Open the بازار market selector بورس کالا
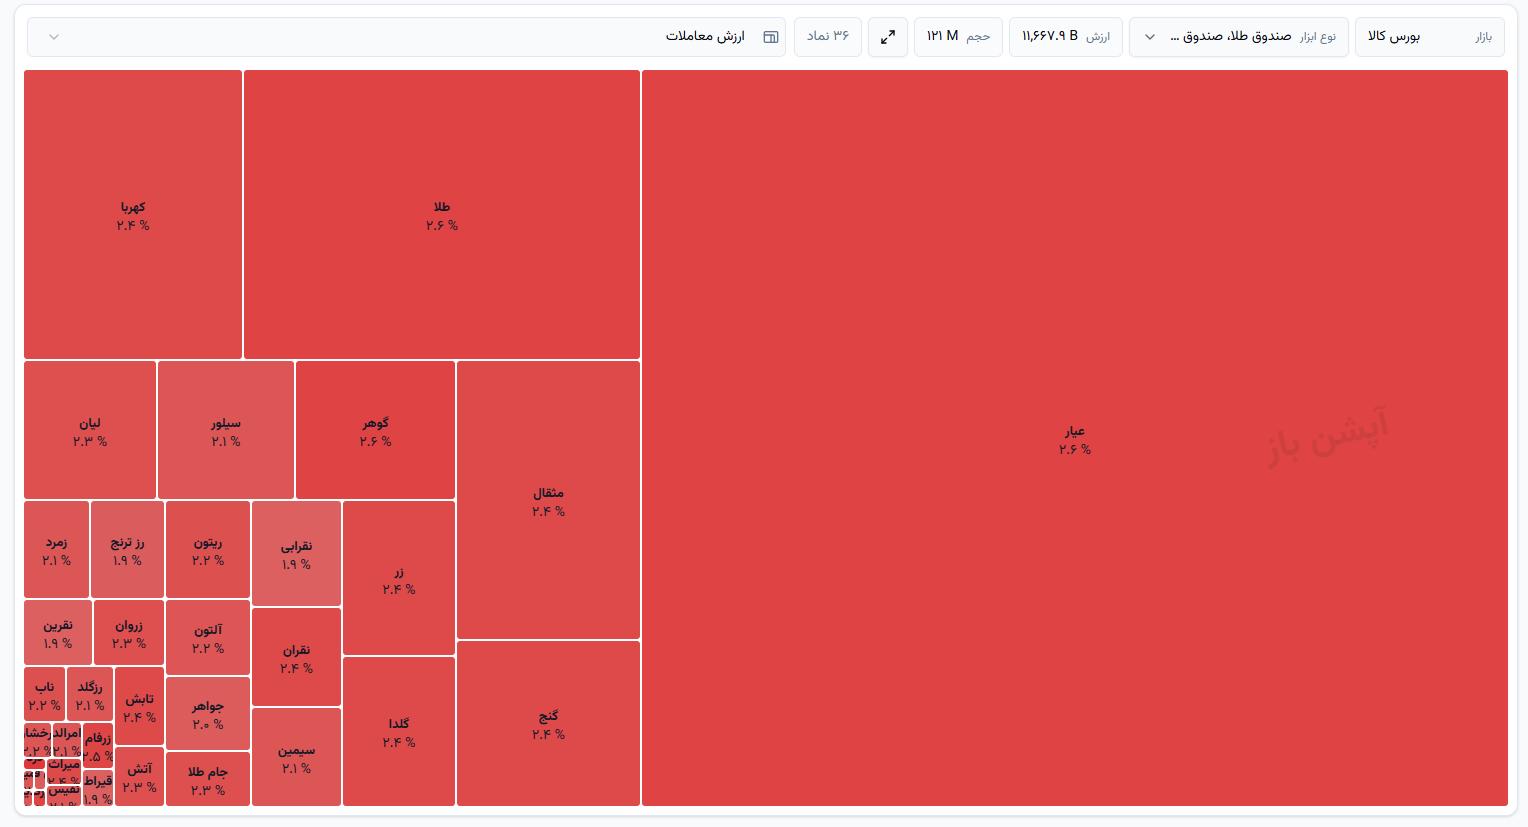This screenshot has height=827, width=1528. [x=1431, y=37]
